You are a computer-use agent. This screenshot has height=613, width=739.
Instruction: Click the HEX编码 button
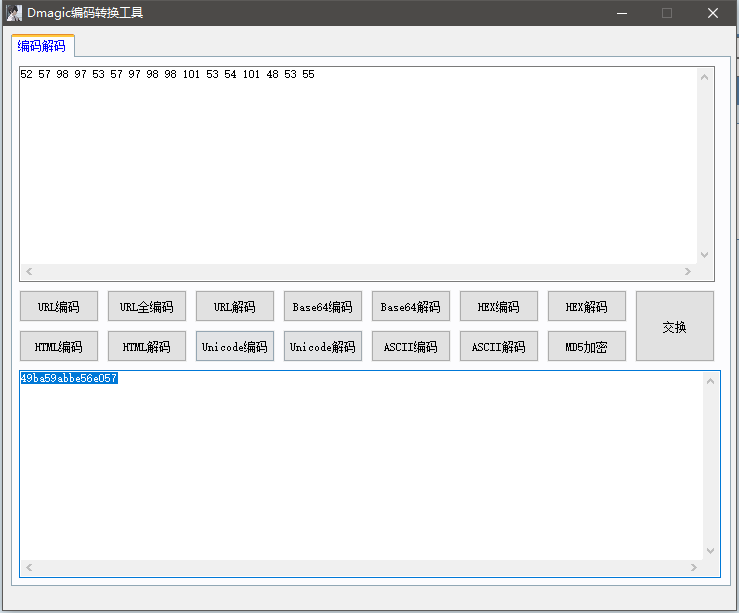[499, 306]
